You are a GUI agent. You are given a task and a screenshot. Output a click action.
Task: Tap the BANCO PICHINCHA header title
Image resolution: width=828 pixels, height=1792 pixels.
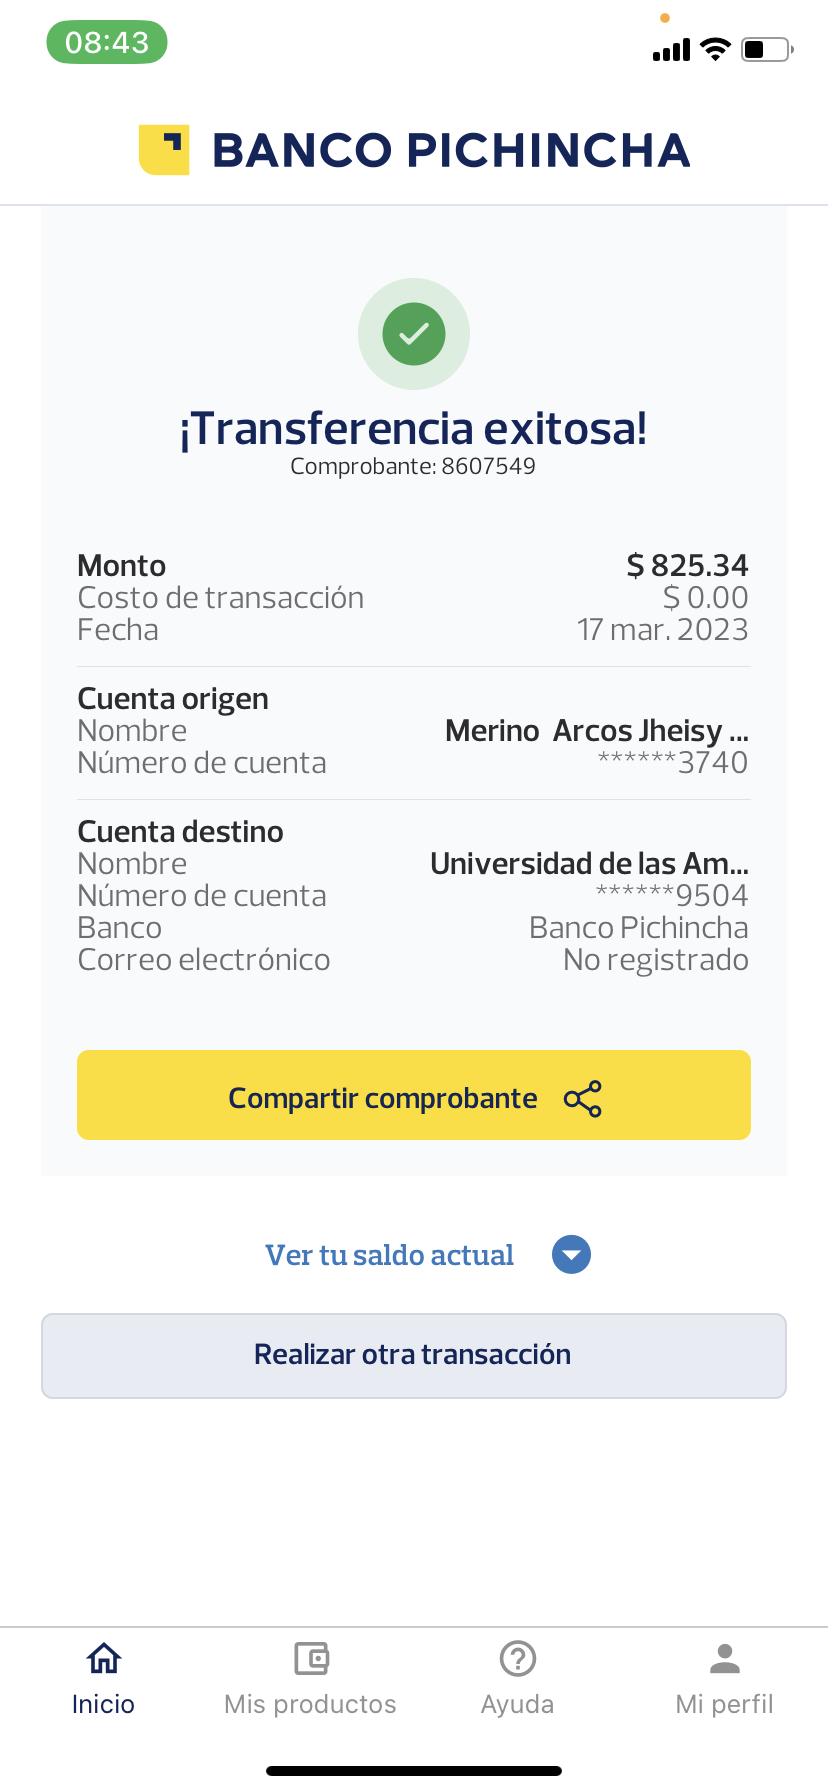(451, 150)
